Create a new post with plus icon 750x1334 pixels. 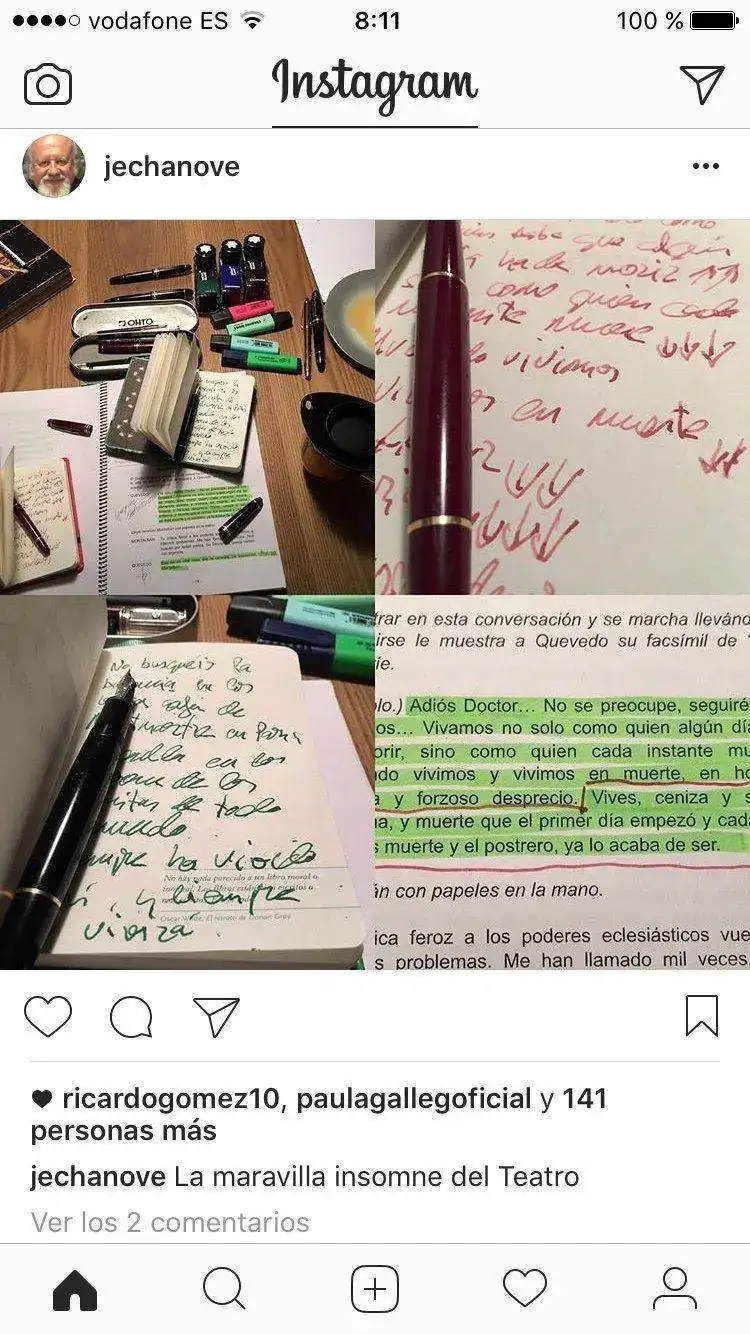coord(375,1289)
